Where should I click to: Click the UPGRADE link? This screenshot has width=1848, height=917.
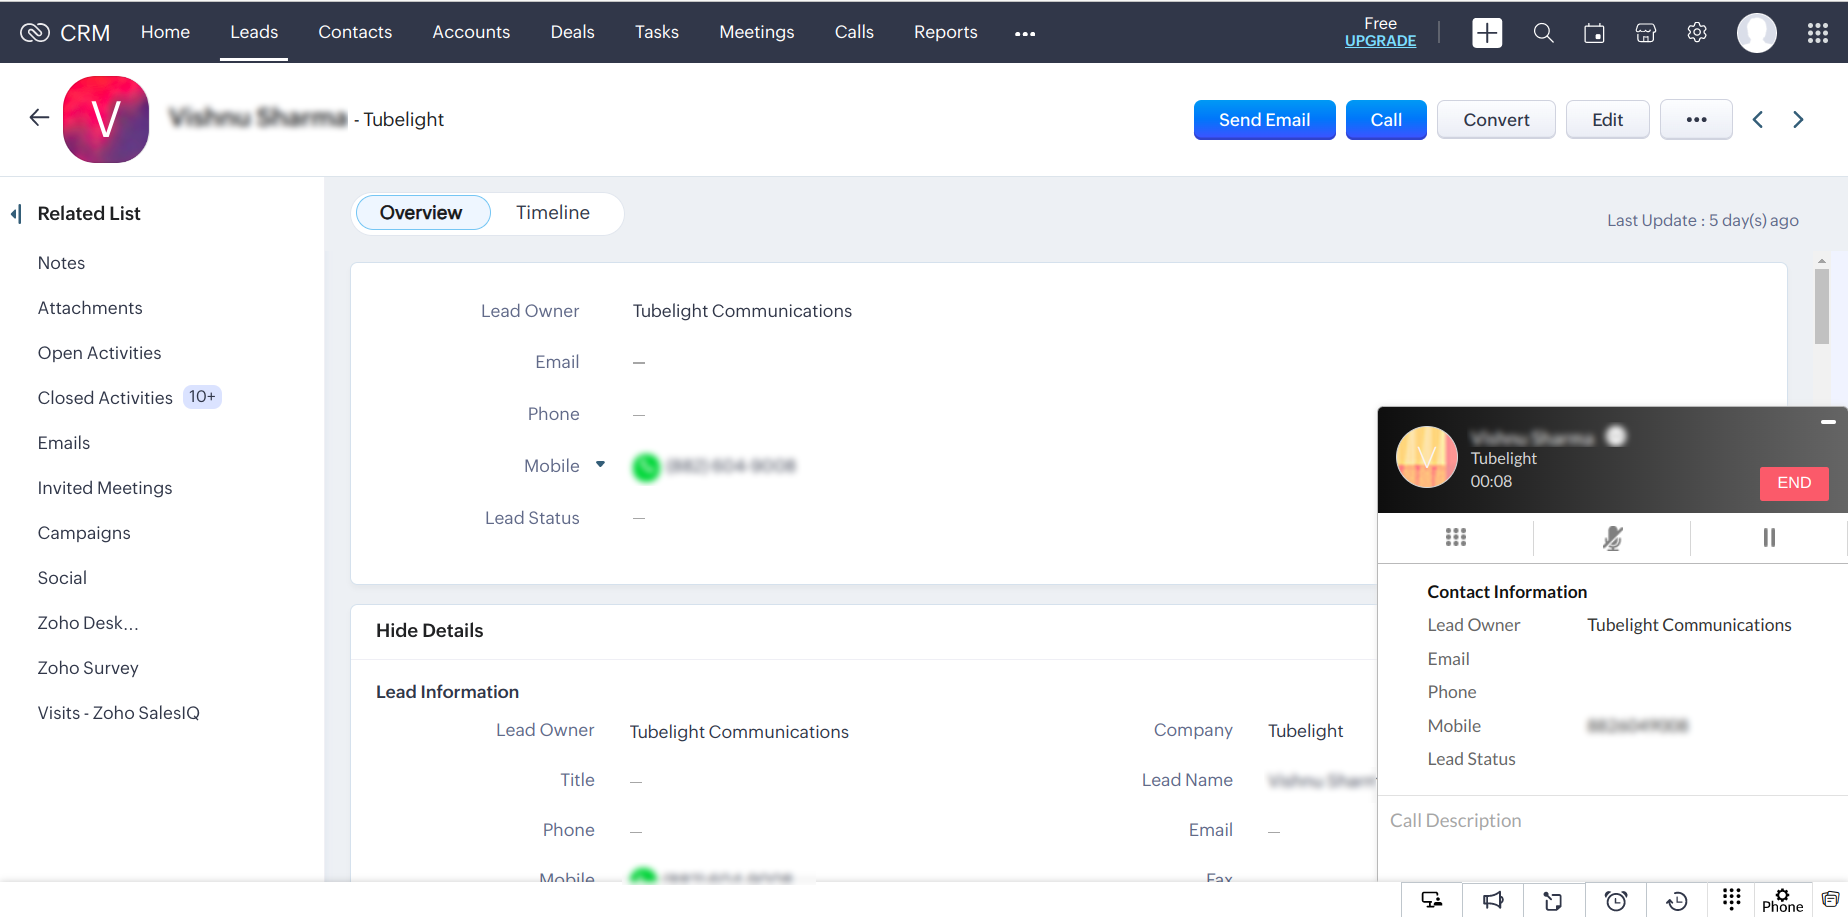tap(1380, 41)
